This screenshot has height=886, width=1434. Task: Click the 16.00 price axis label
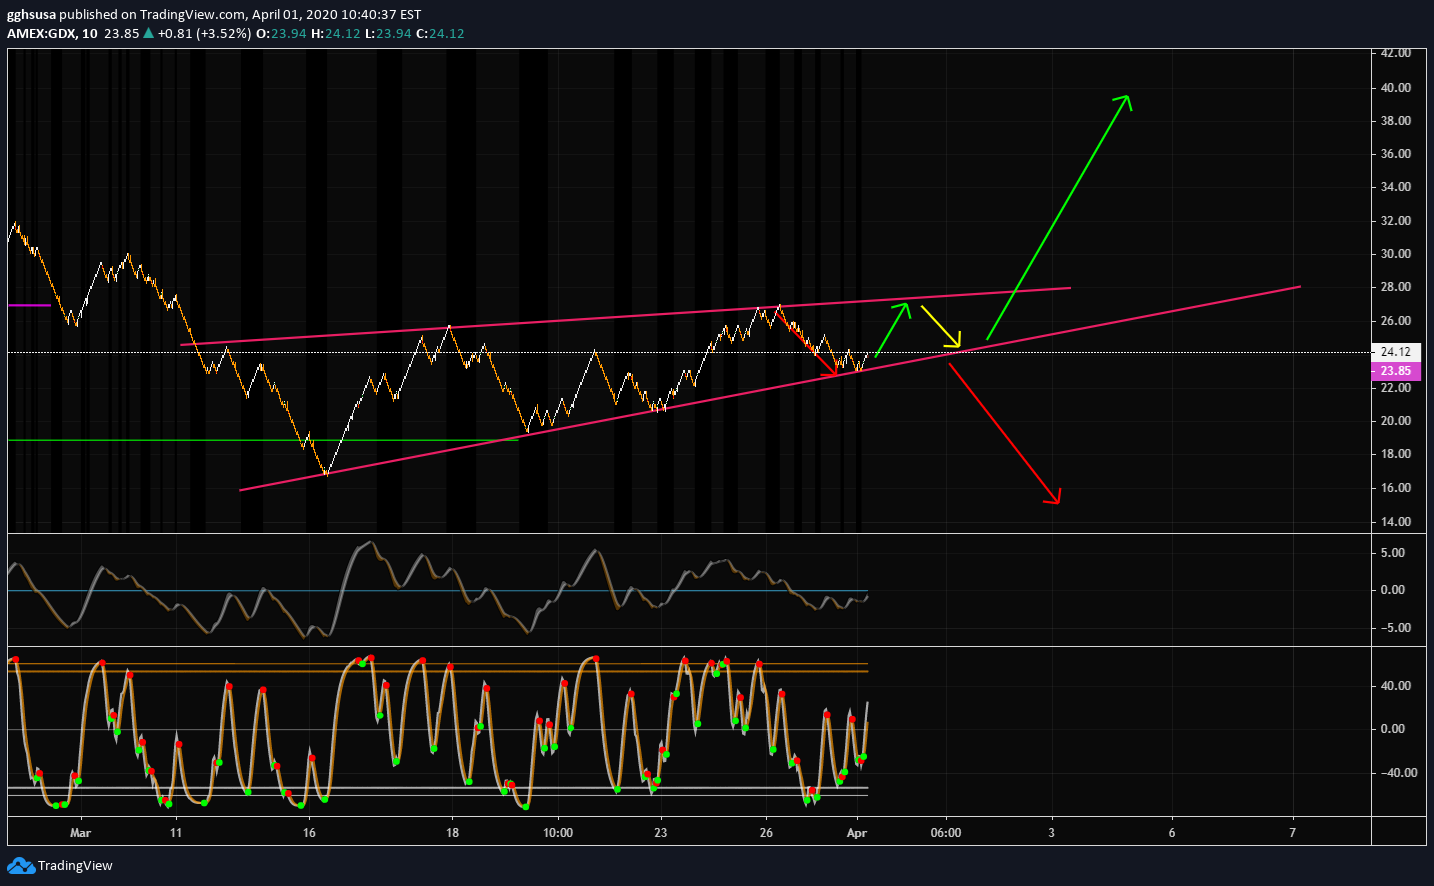[x=1396, y=488]
